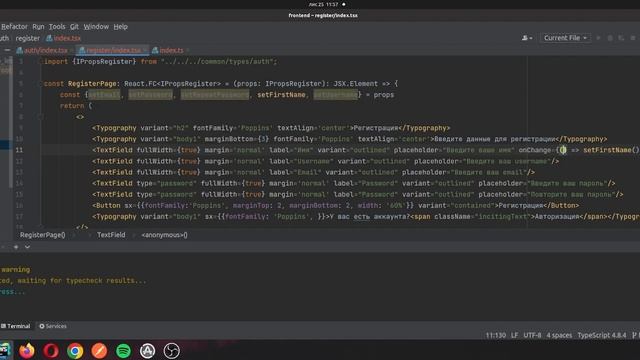The height and width of the screenshot is (360, 640).
Task: Click the 'warning' text in terminal output
Action: click(16, 270)
